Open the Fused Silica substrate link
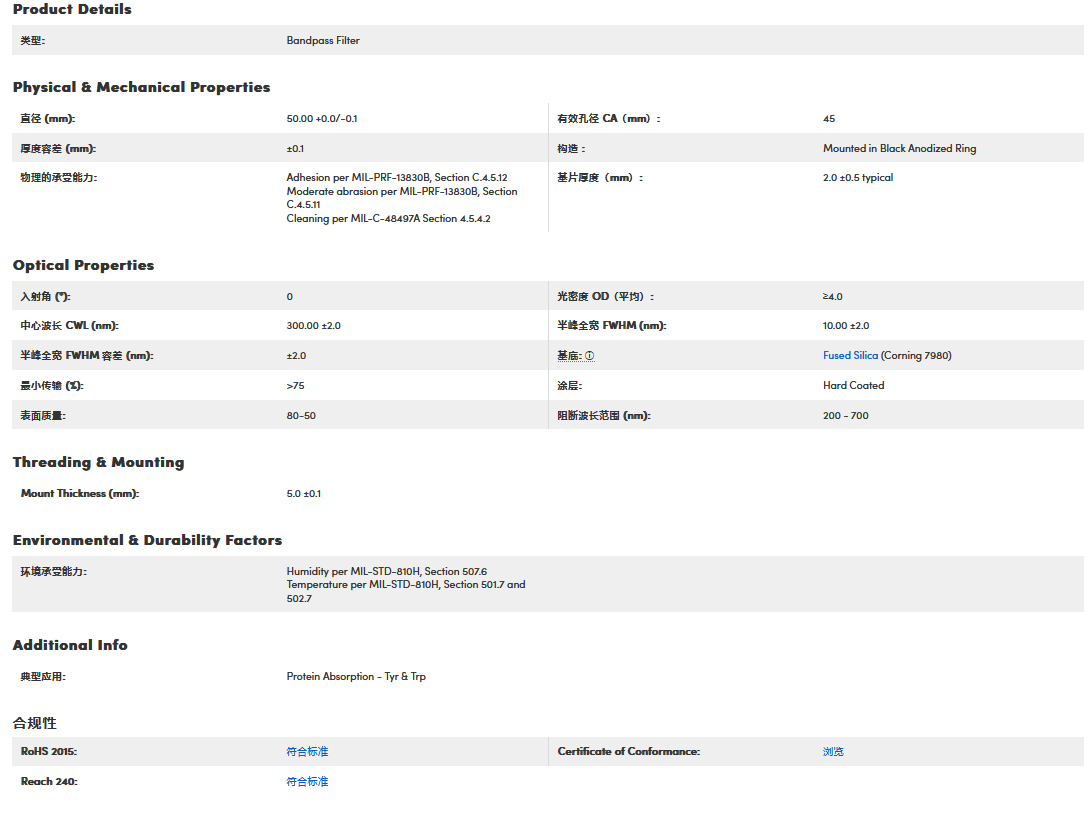 tap(850, 356)
